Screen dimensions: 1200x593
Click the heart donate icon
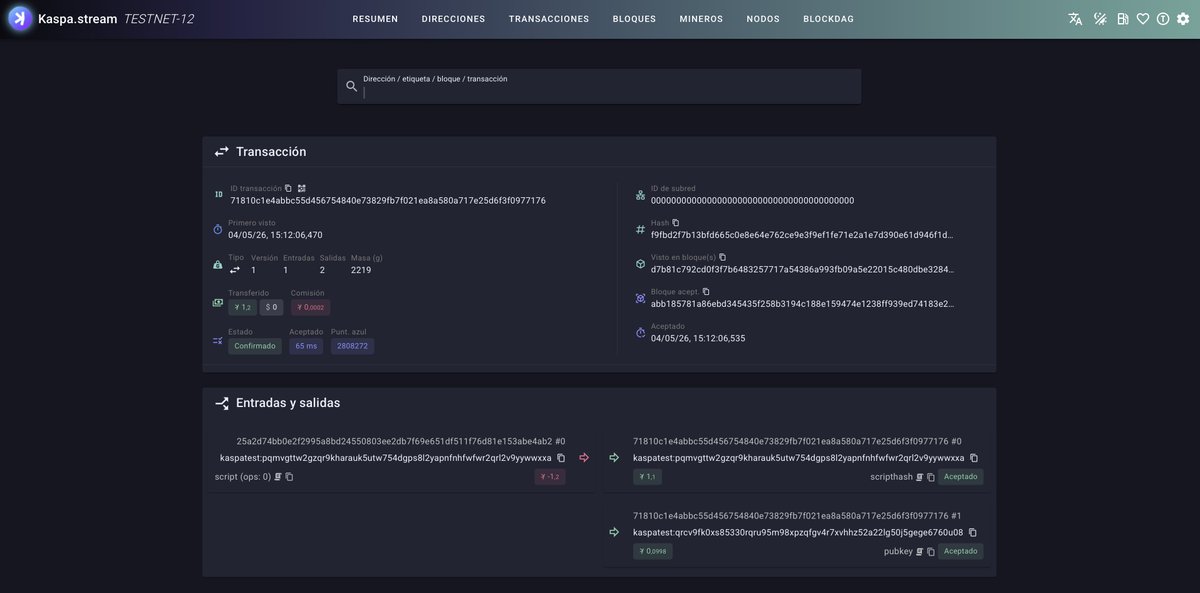tap(1143, 19)
